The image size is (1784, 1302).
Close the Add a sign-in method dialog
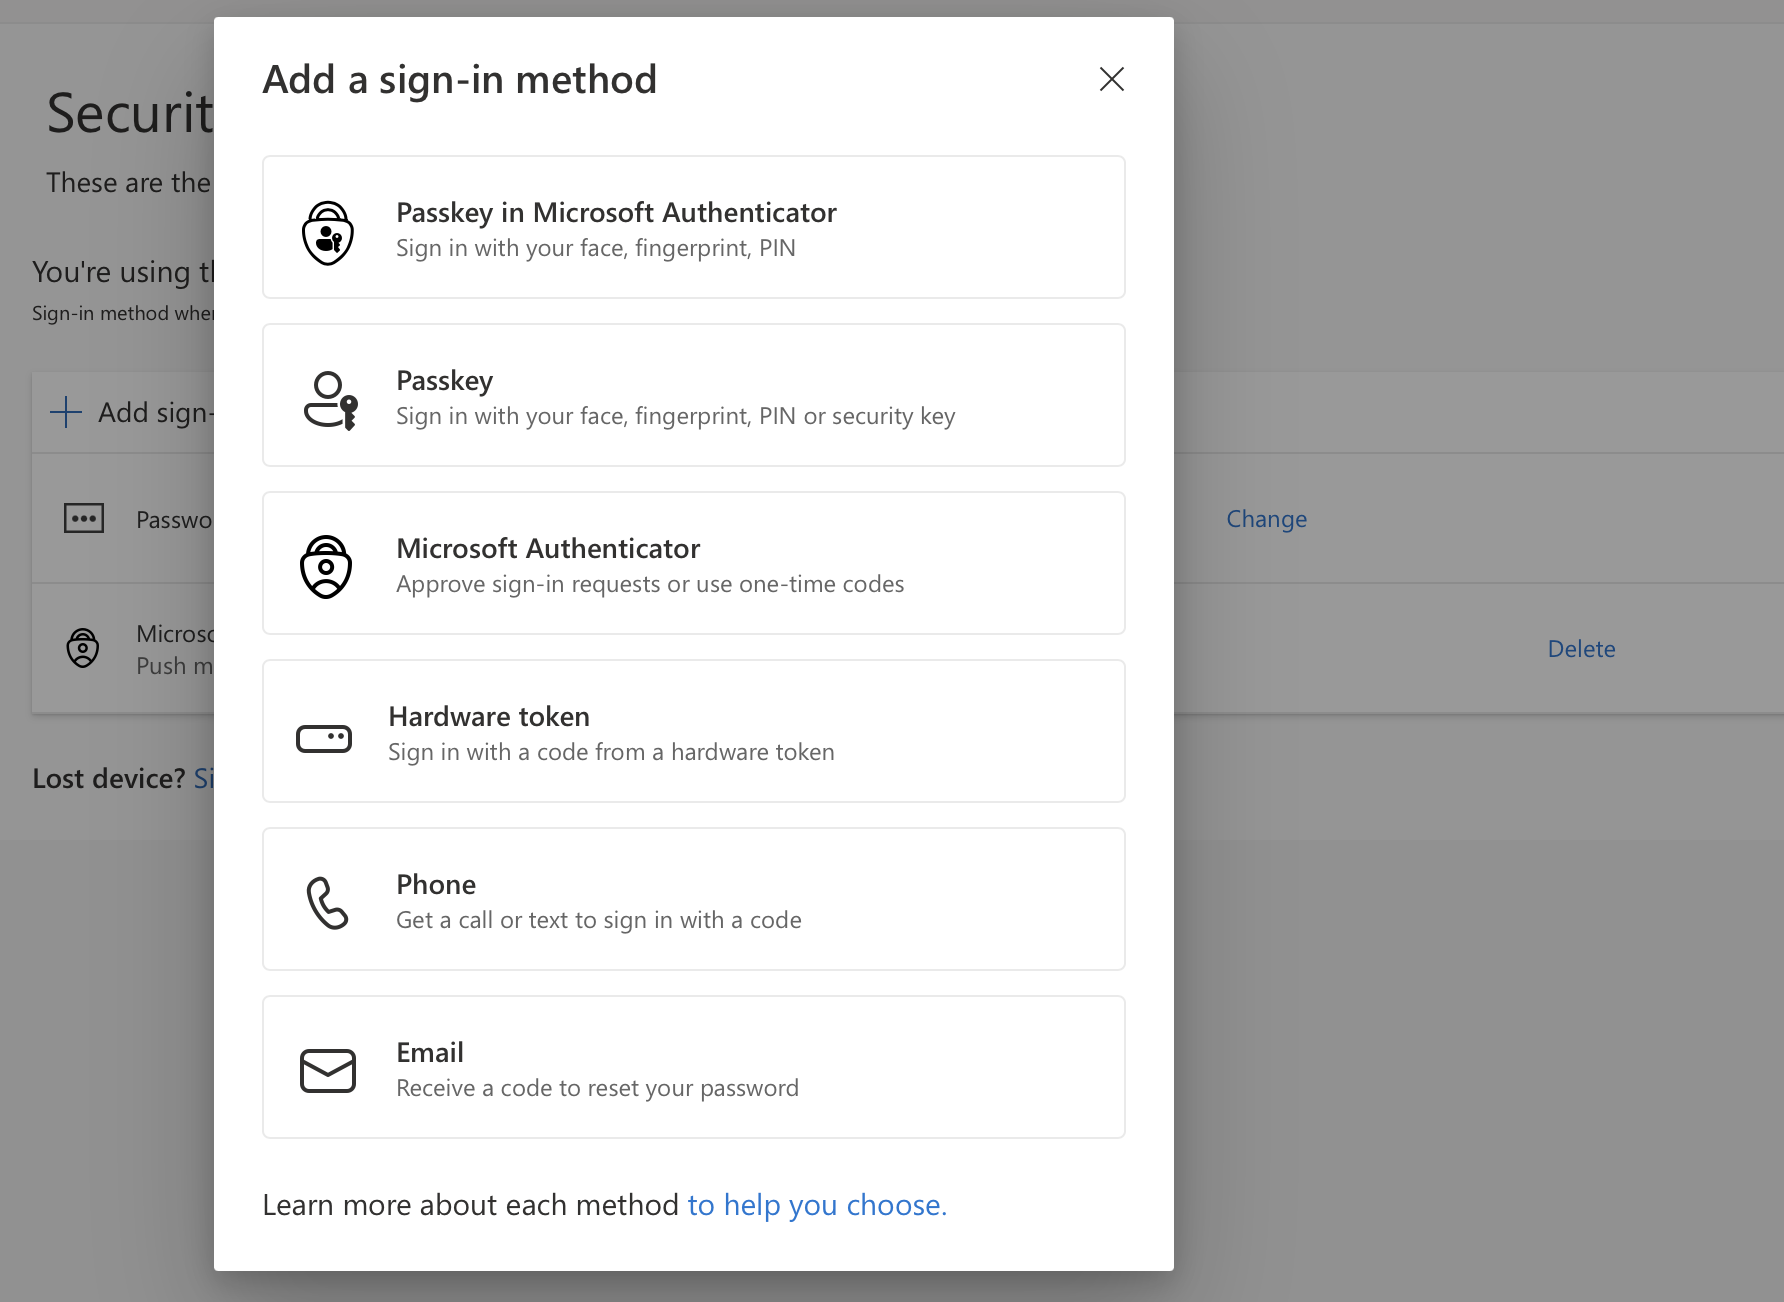pyautogui.click(x=1112, y=79)
